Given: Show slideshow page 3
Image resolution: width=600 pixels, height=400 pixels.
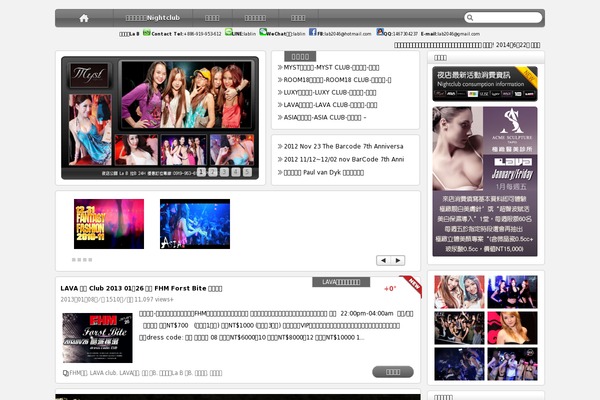Looking at the screenshot, I should [x=225, y=172].
